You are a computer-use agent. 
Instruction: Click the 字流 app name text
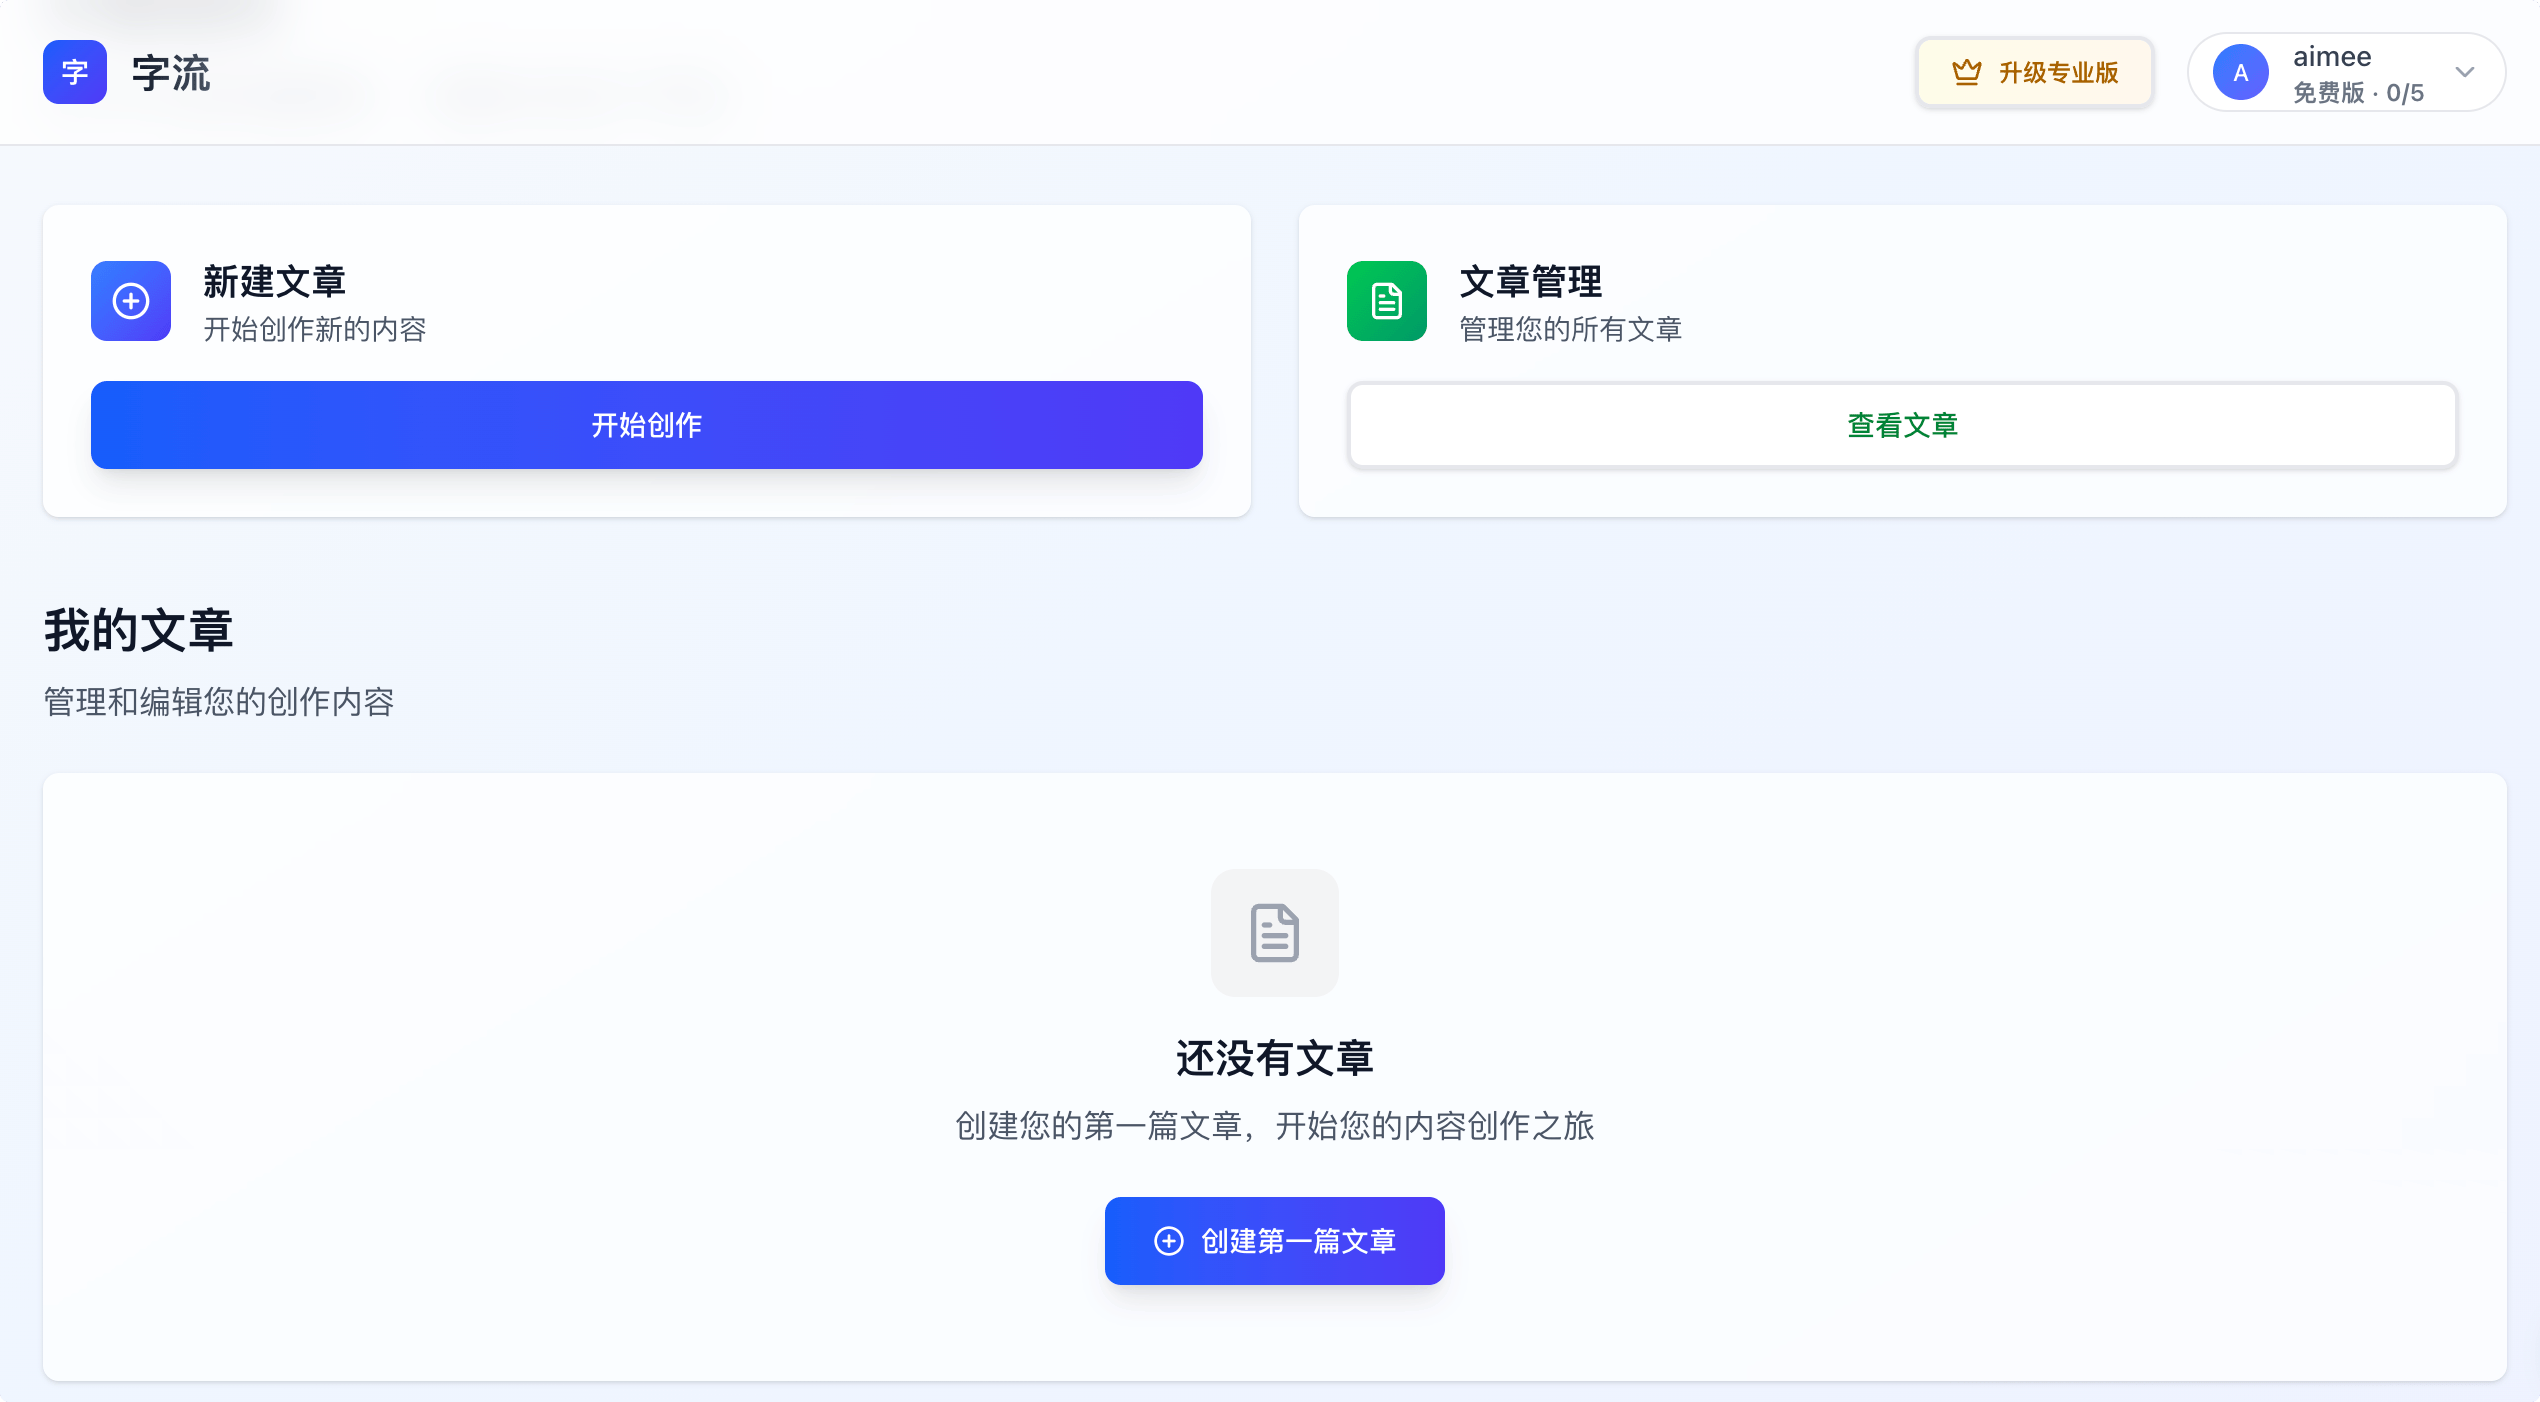coord(171,71)
